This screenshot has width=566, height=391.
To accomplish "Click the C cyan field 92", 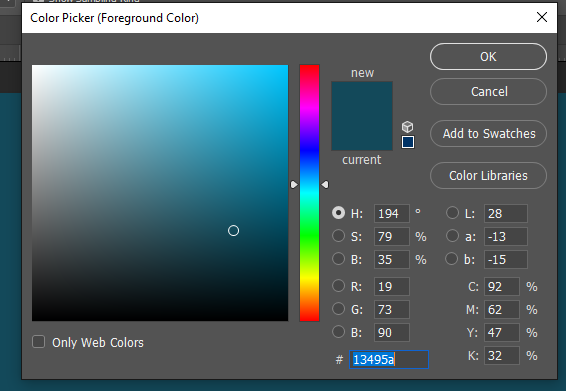I will (502, 287).
